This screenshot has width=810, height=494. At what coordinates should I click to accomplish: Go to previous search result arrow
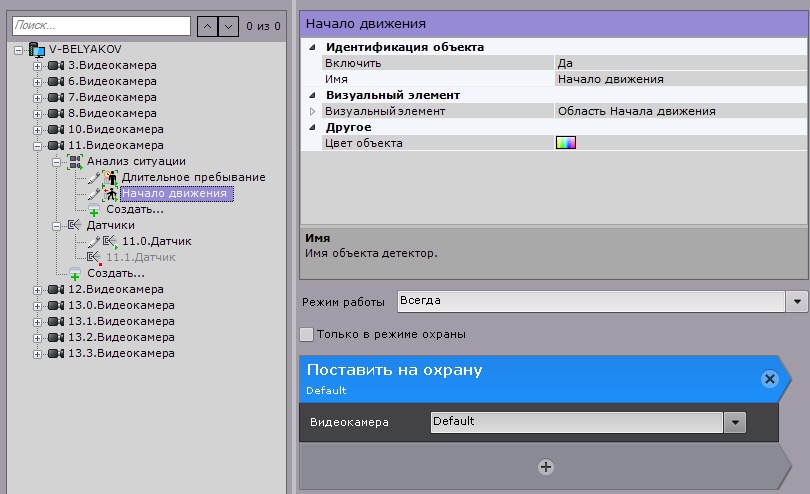tap(206, 23)
